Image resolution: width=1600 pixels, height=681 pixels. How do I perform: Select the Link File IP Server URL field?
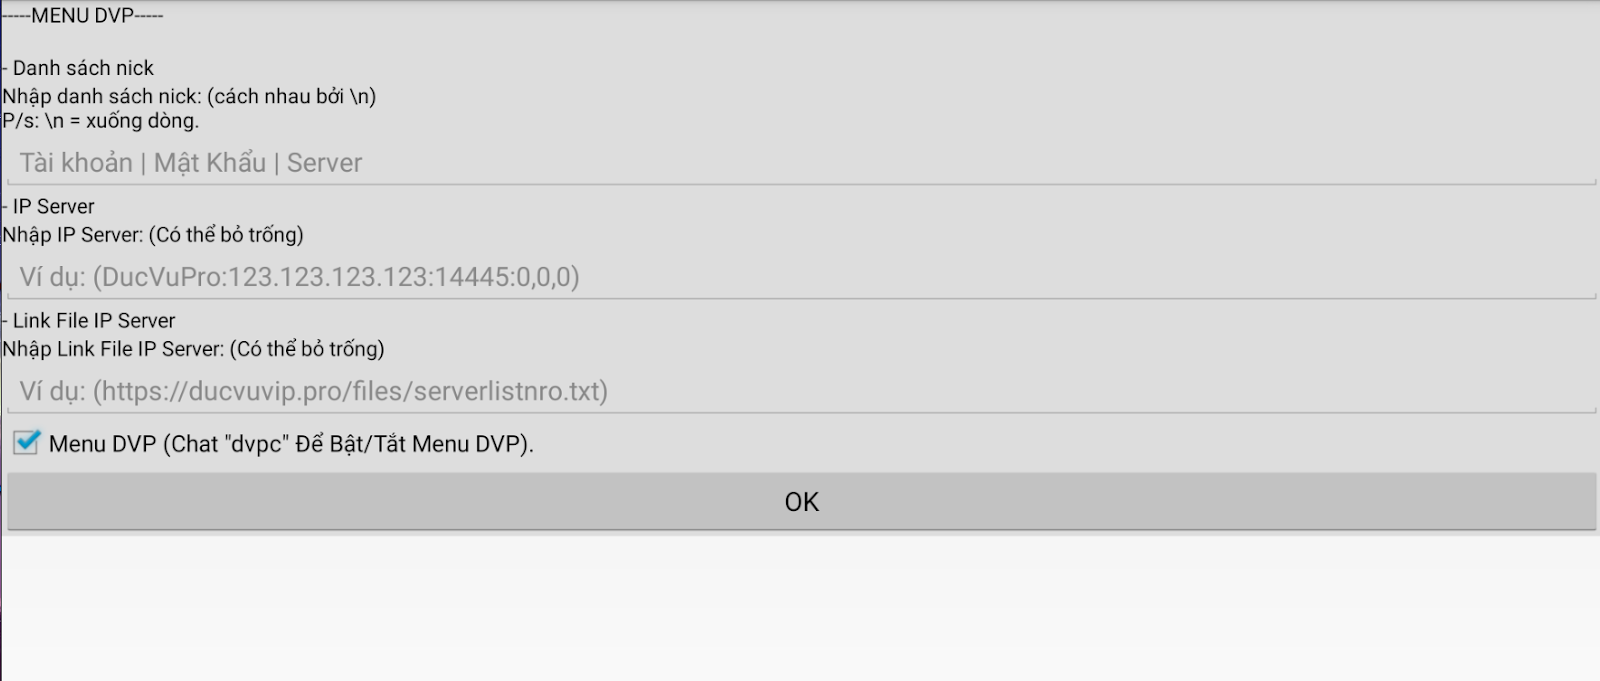(800, 391)
